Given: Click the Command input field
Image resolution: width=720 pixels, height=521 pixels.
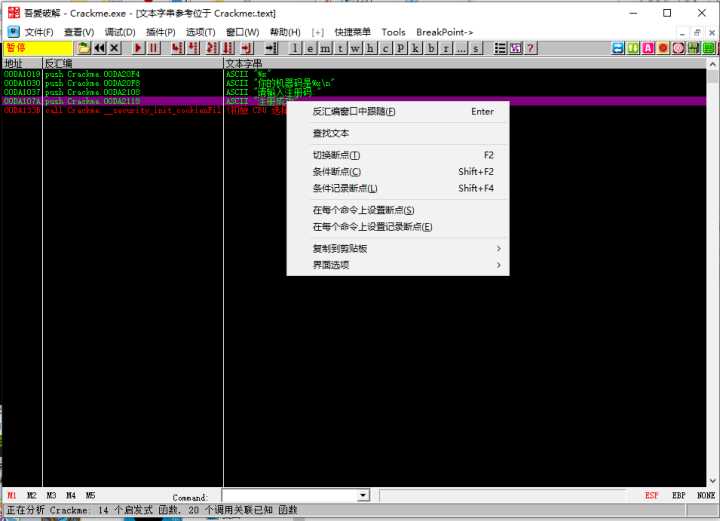Looking at the screenshot, I should (290, 495).
